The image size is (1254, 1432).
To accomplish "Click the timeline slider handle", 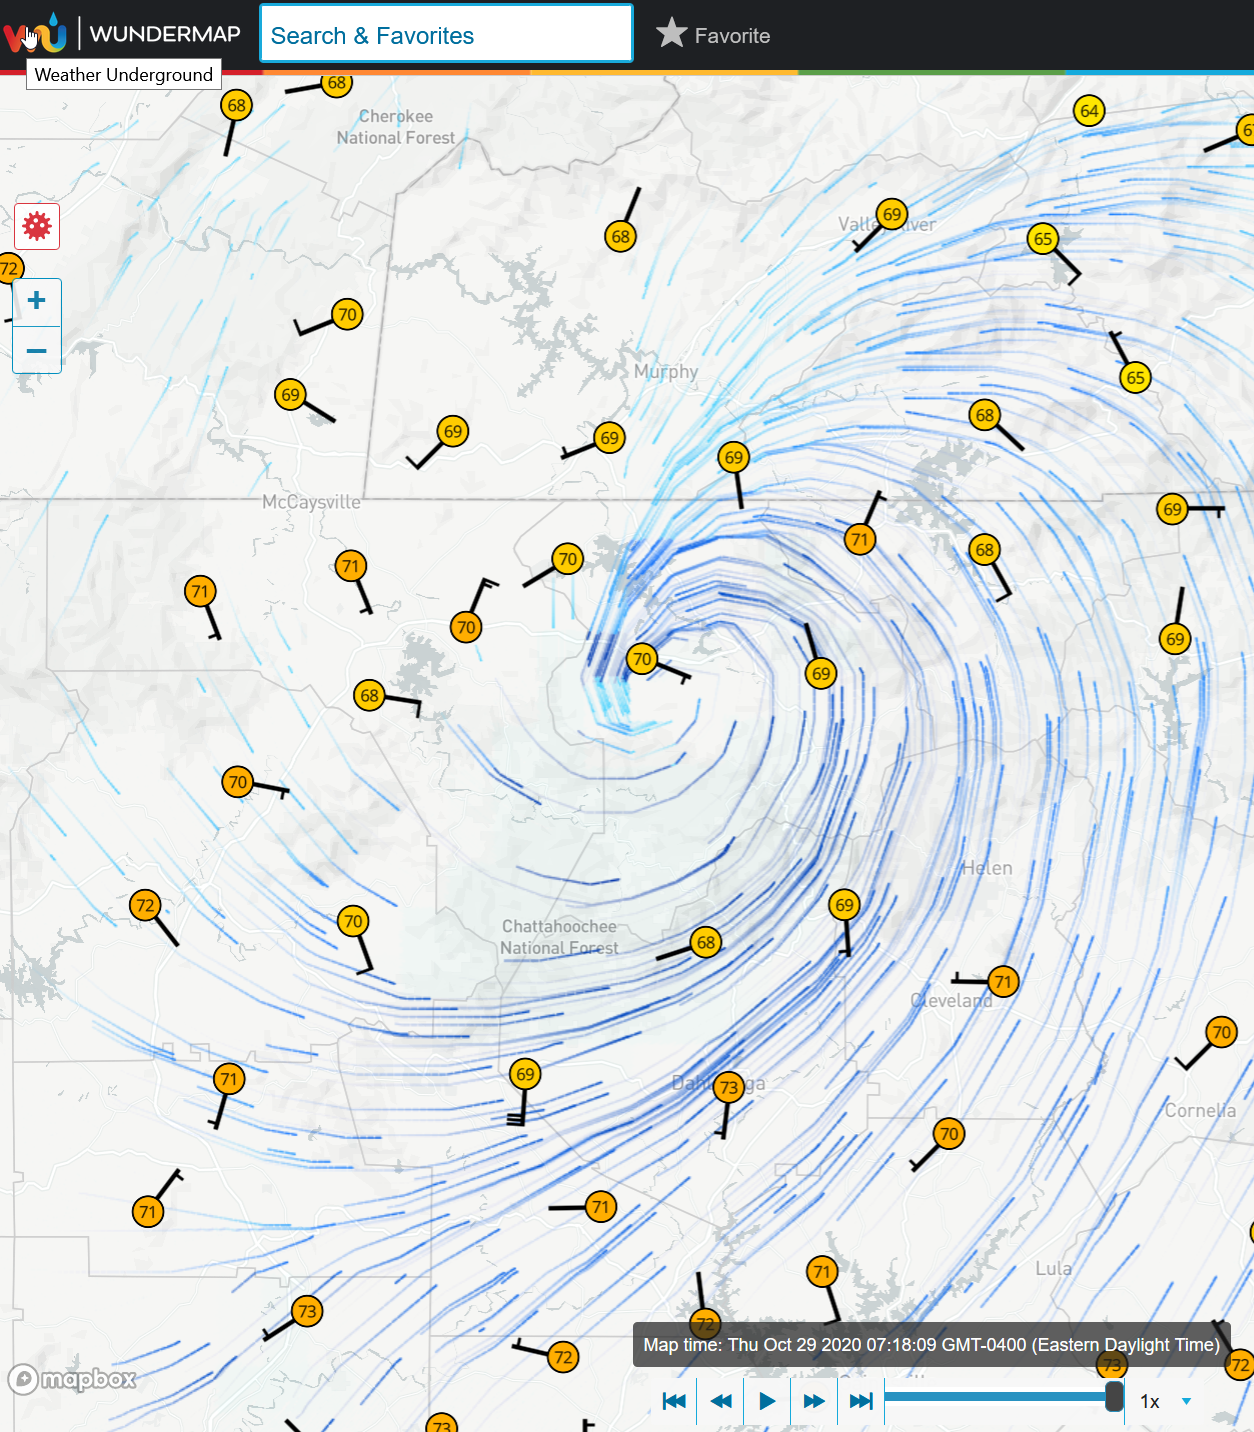I will [1114, 1396].
